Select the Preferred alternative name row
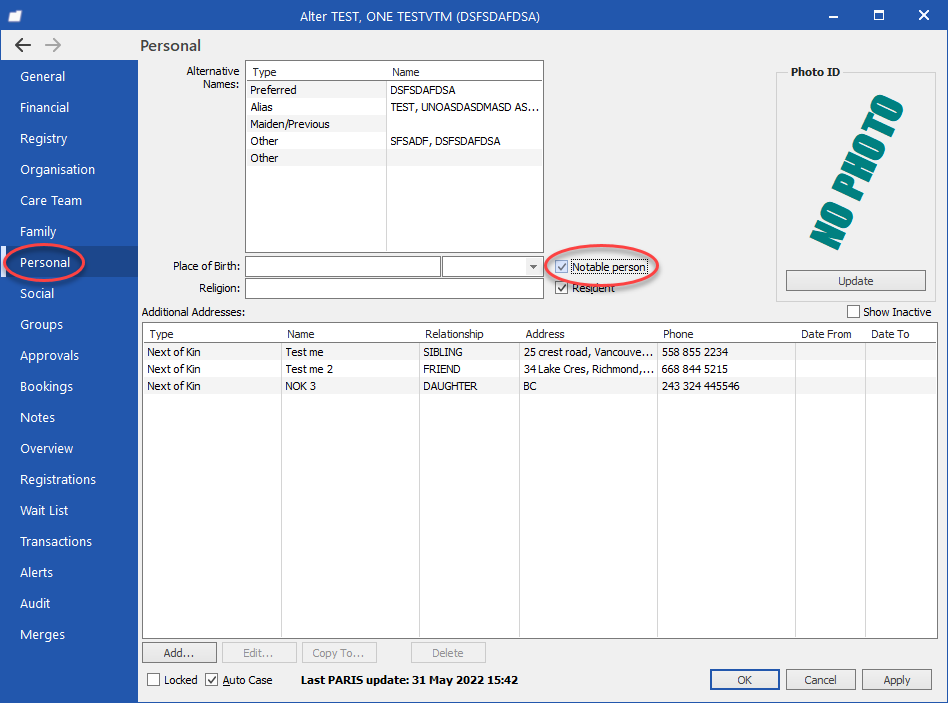The image size is (948, 703). (x=394, y=90)
